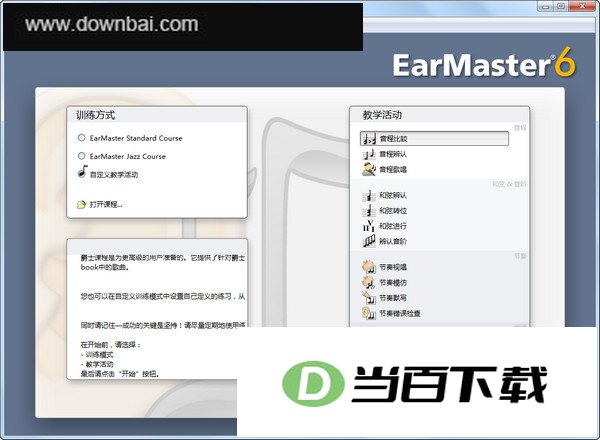
Task: Select the 辨认音阶 scale identification activity
Action: pos(385,241)
